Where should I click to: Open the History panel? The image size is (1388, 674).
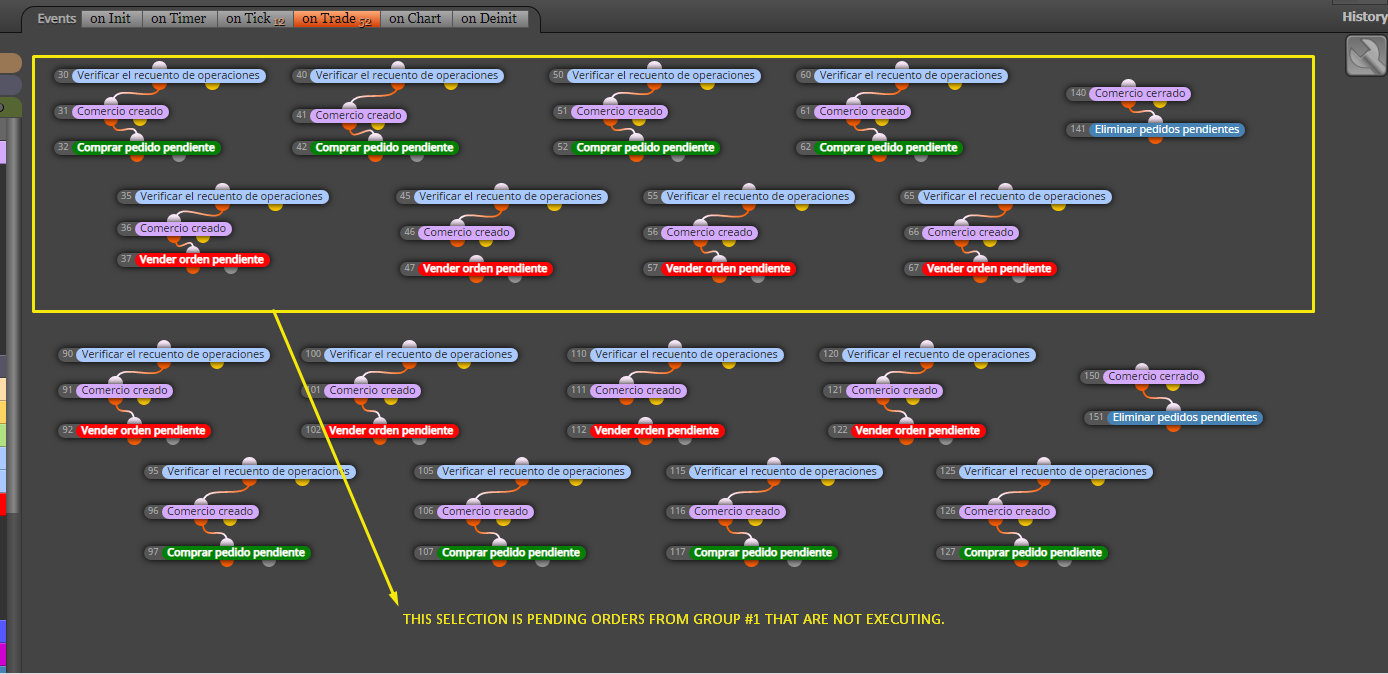pos(1364,16)
